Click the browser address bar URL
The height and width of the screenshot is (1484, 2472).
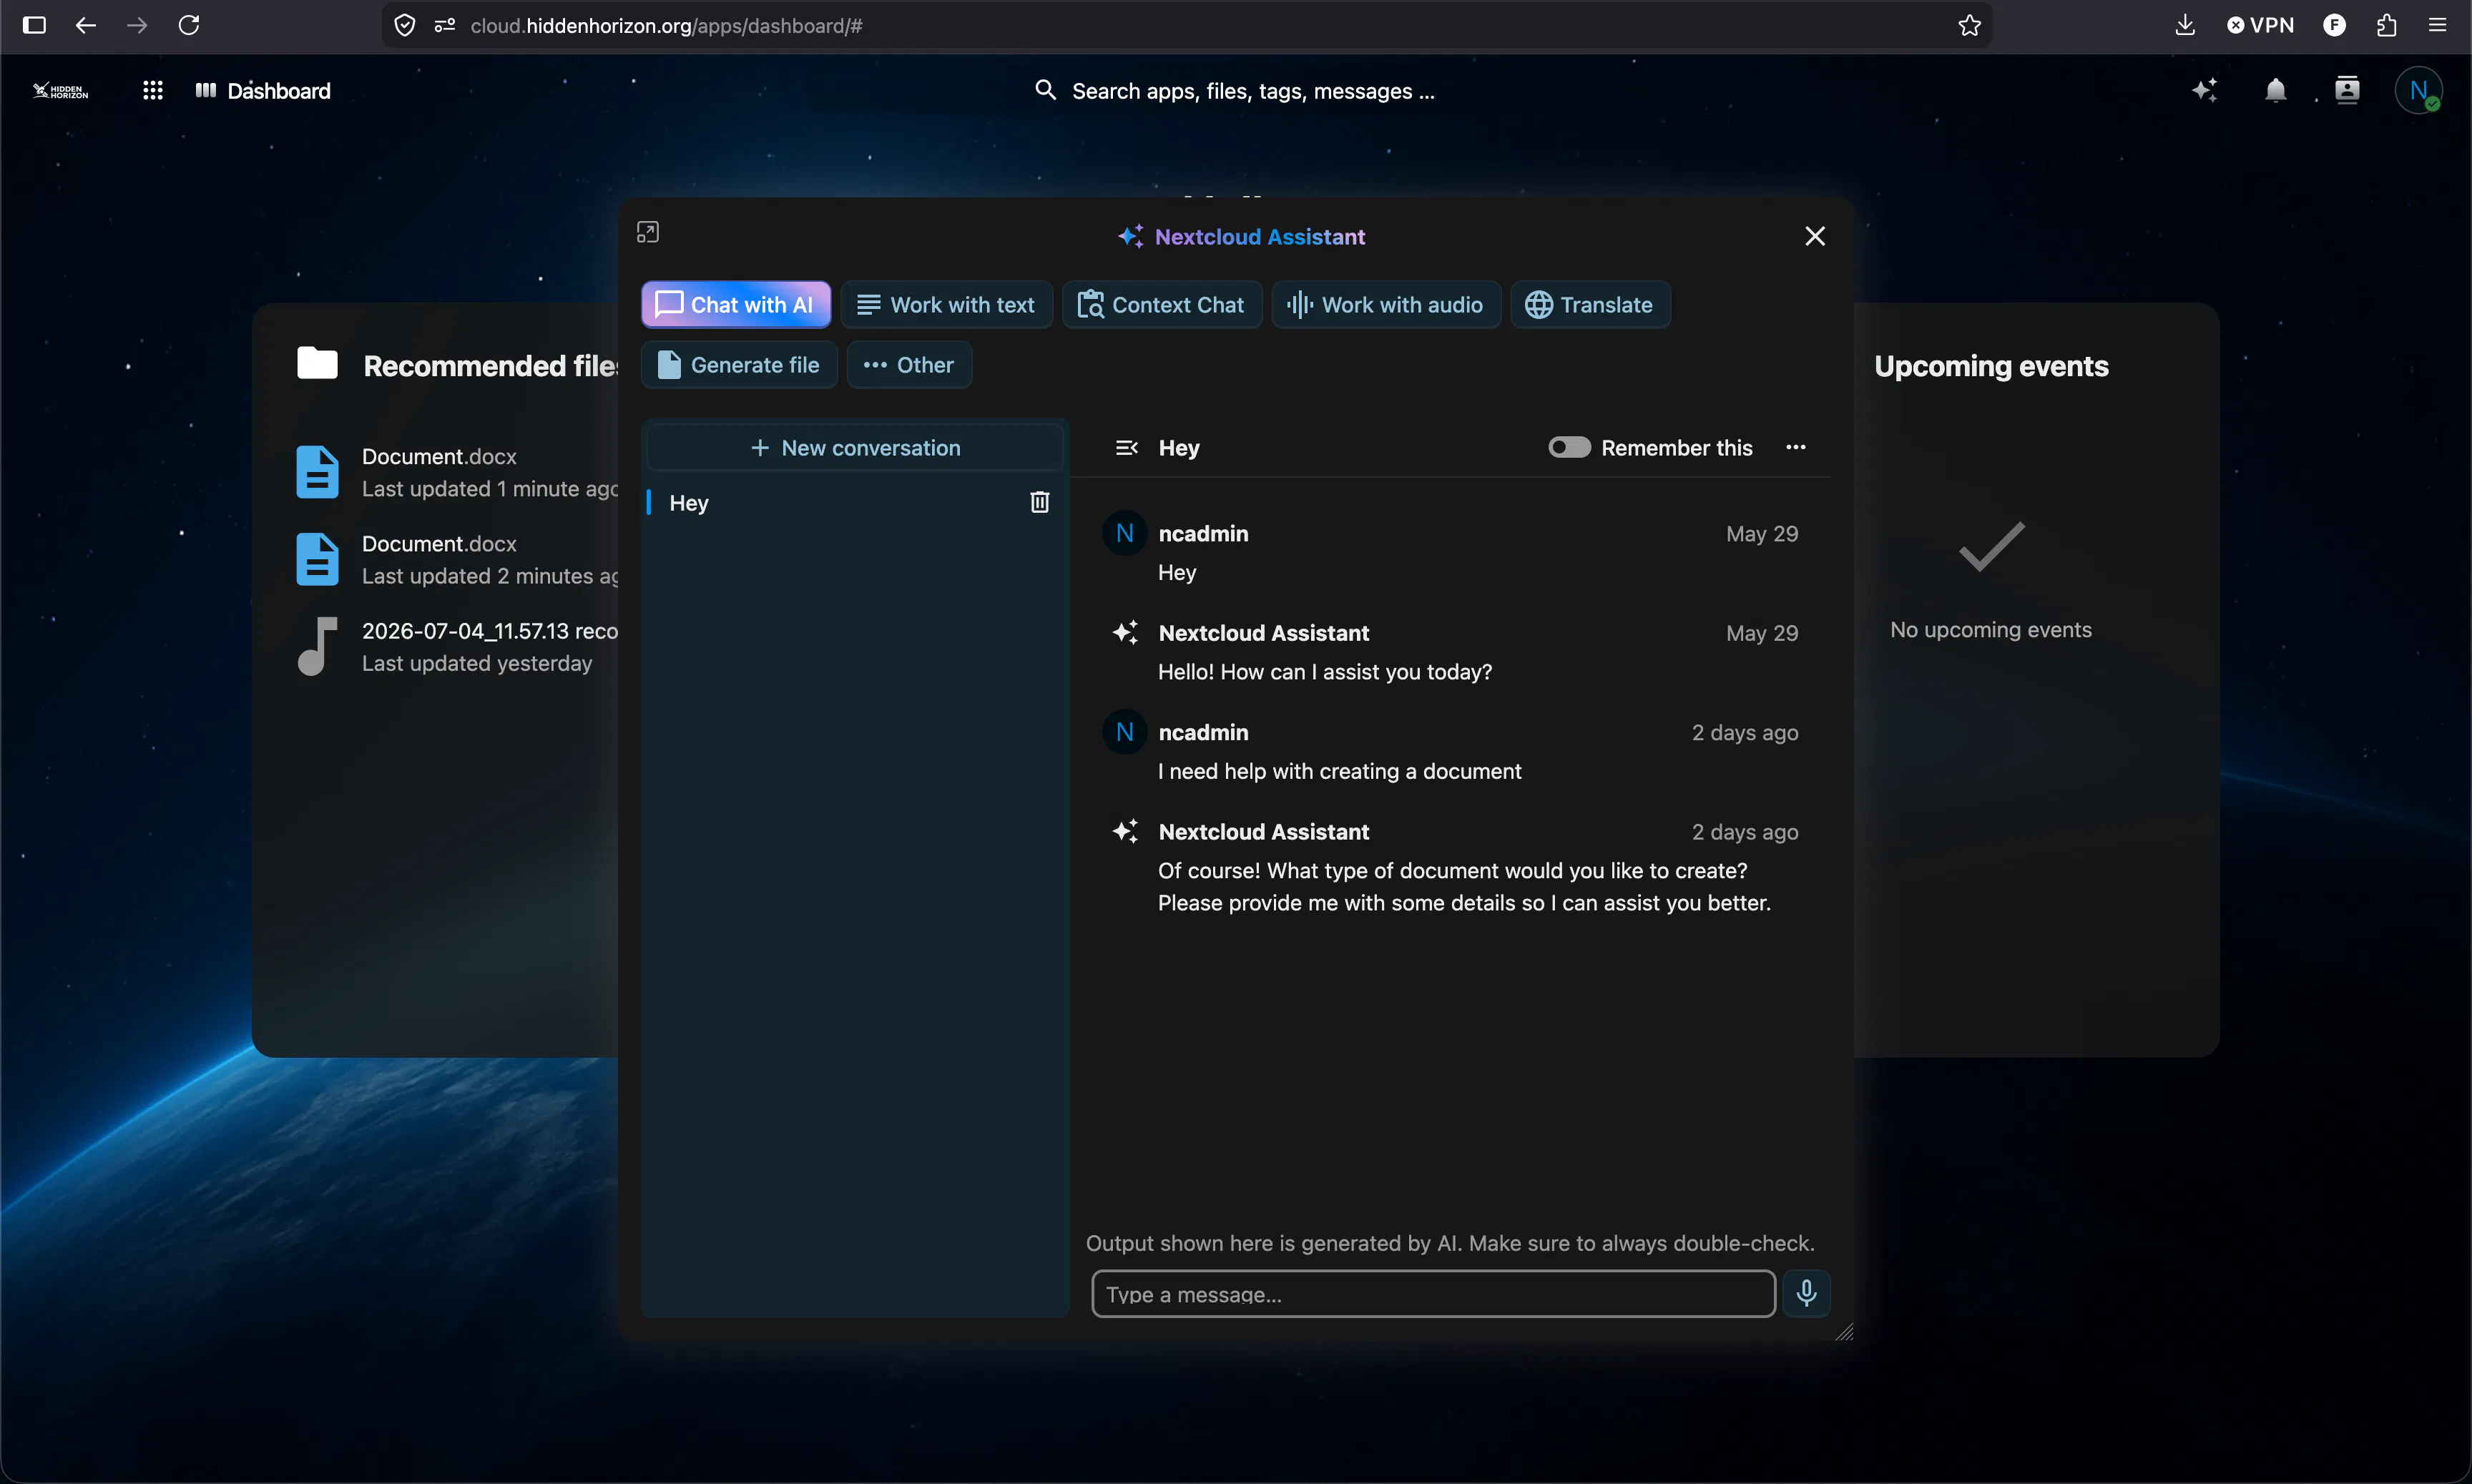click(x=667, y=25)
